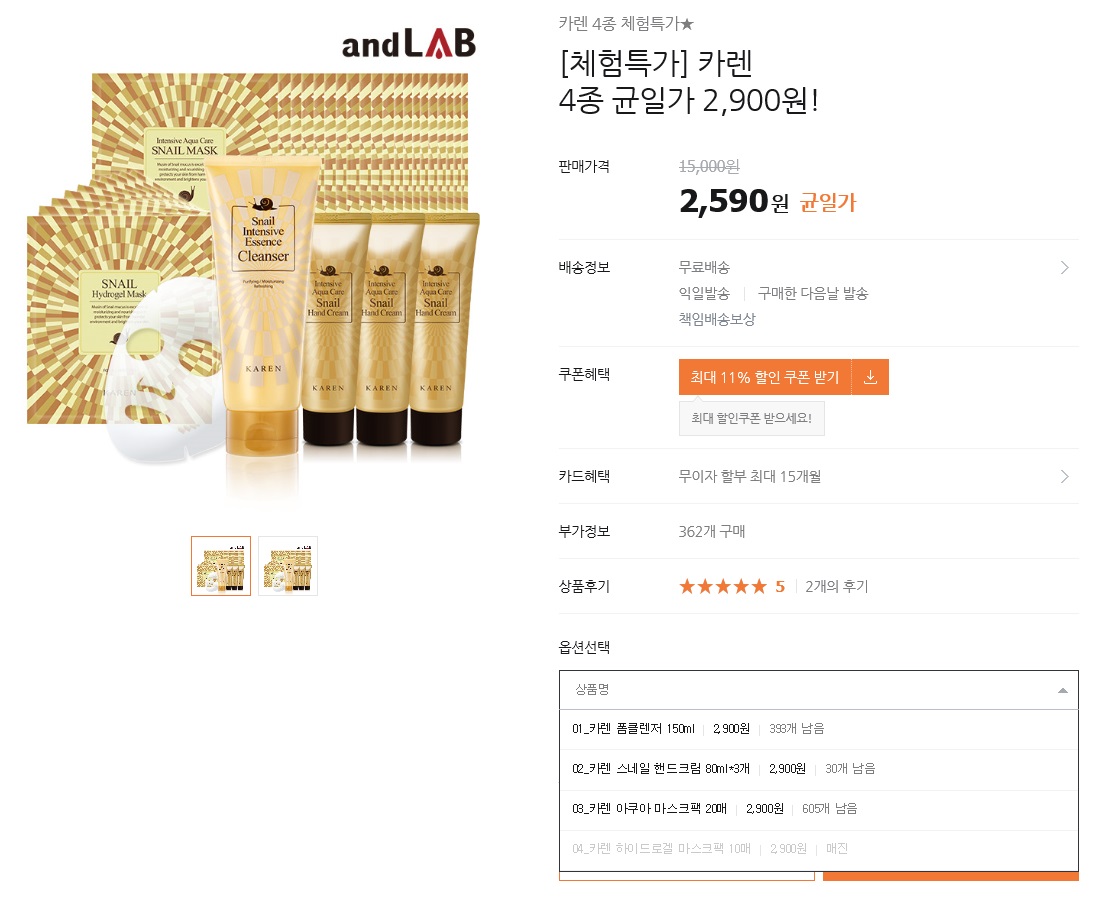Click the main product image
1094x897 pixels.
254,269
